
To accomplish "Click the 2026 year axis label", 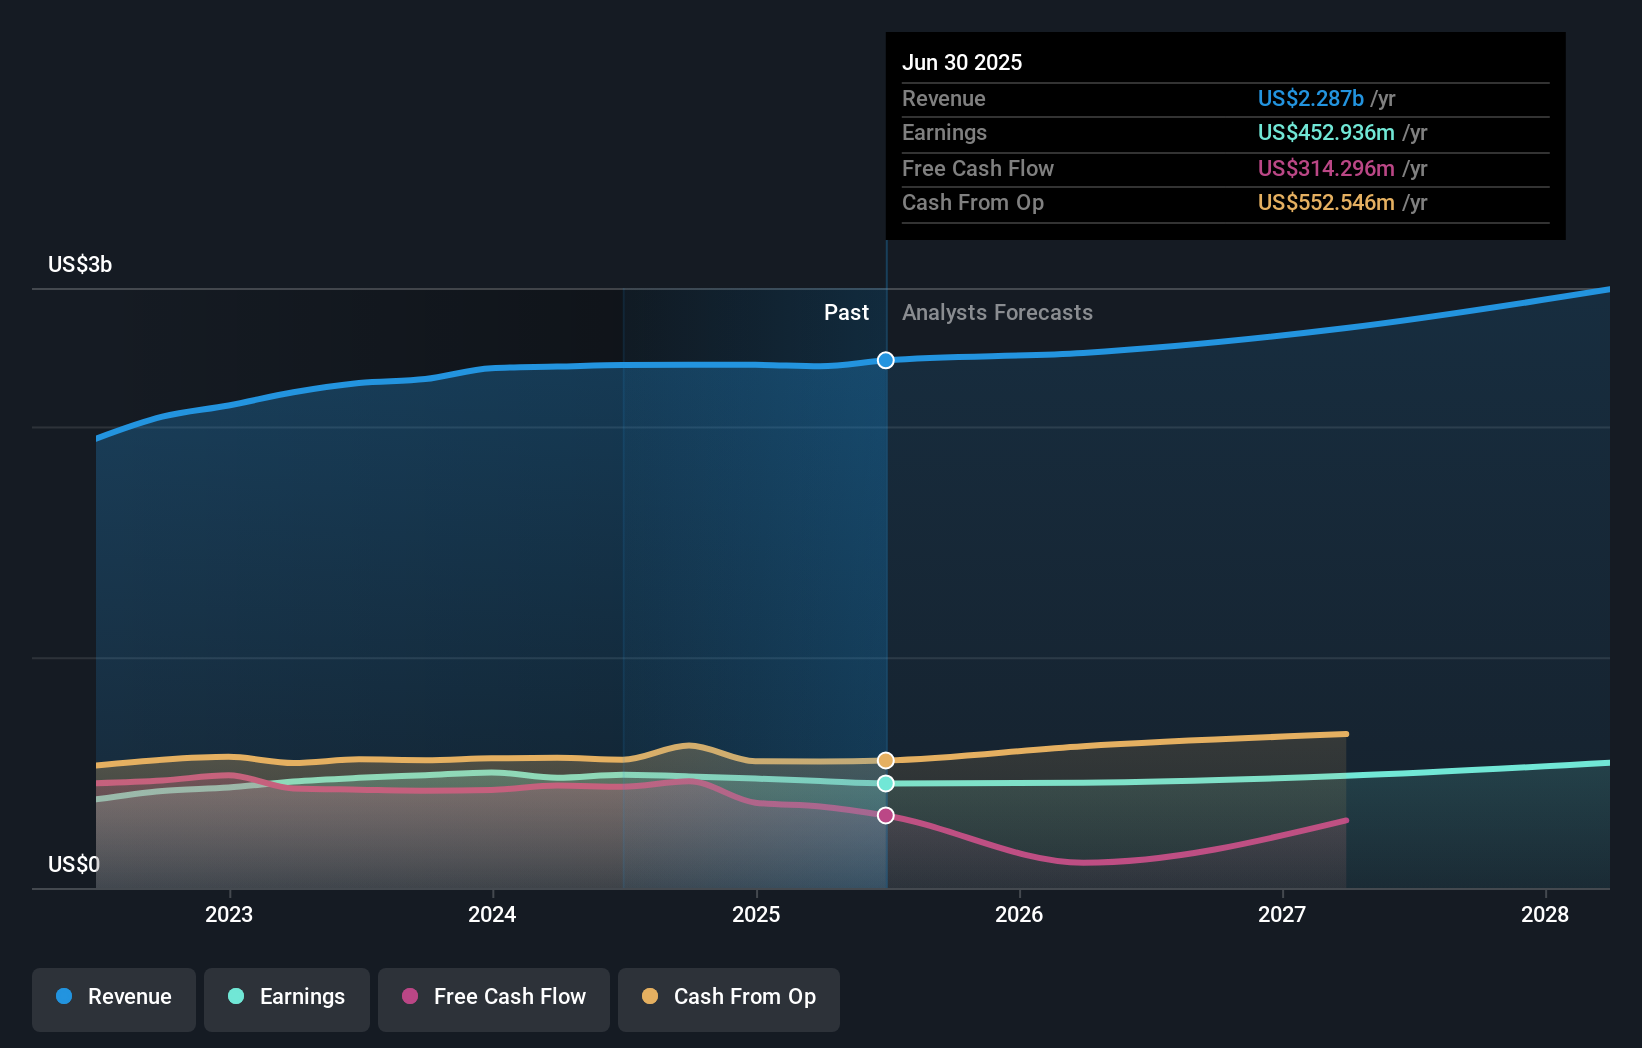I will click(1019, 914).
